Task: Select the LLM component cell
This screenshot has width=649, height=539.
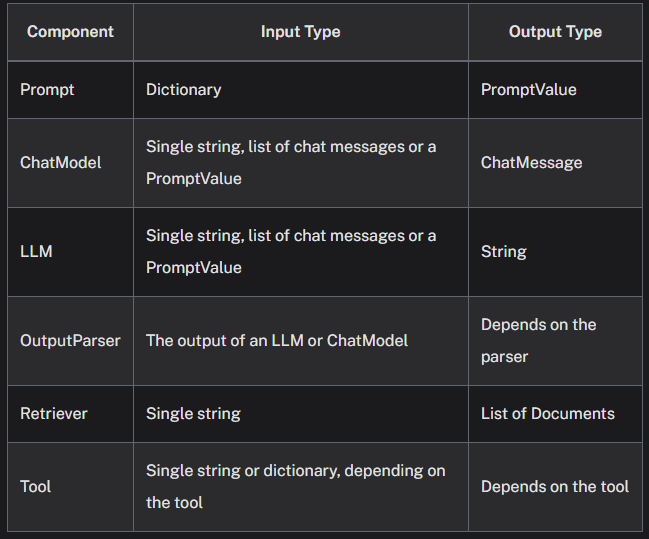Action: click(36, 251)
